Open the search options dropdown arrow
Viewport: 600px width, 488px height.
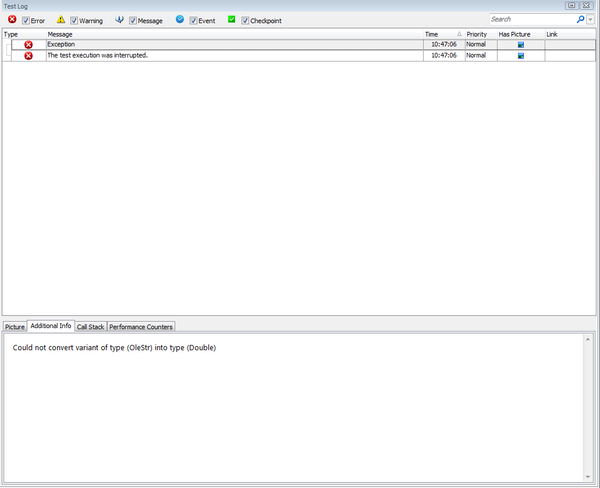click(x=590, y=19)
